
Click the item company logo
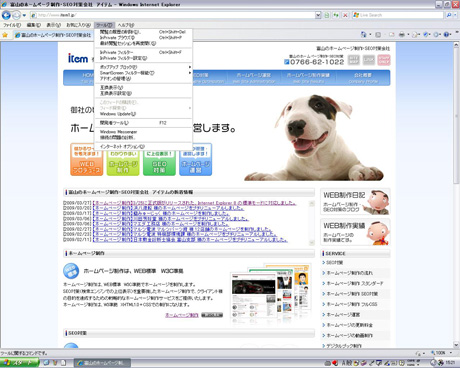click(78, 58)
